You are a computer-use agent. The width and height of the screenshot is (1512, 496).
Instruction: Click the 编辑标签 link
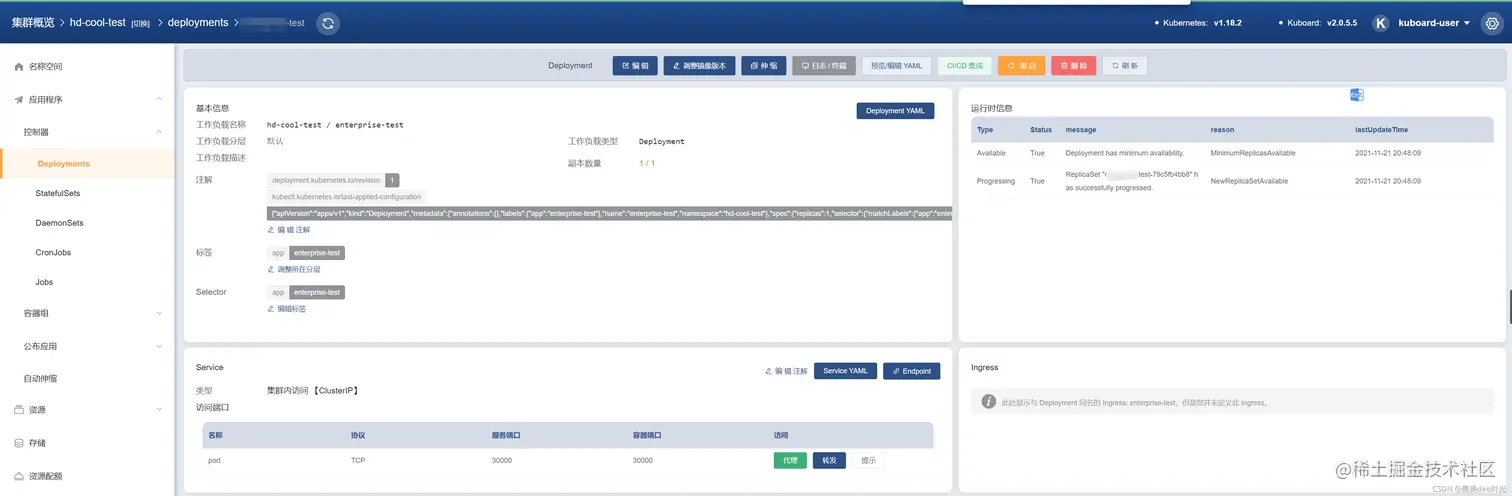point(287,309)
